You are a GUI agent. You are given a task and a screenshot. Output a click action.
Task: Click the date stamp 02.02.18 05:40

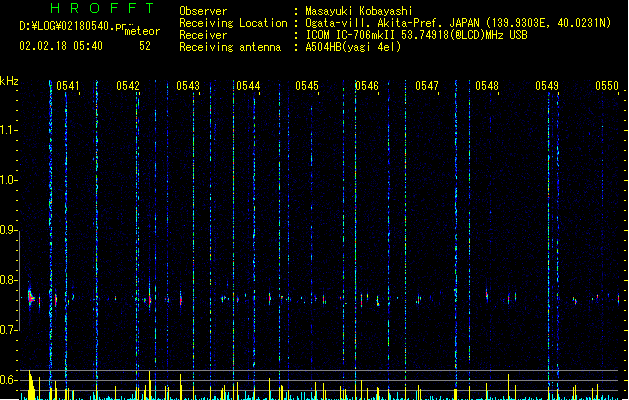[61, 46]
